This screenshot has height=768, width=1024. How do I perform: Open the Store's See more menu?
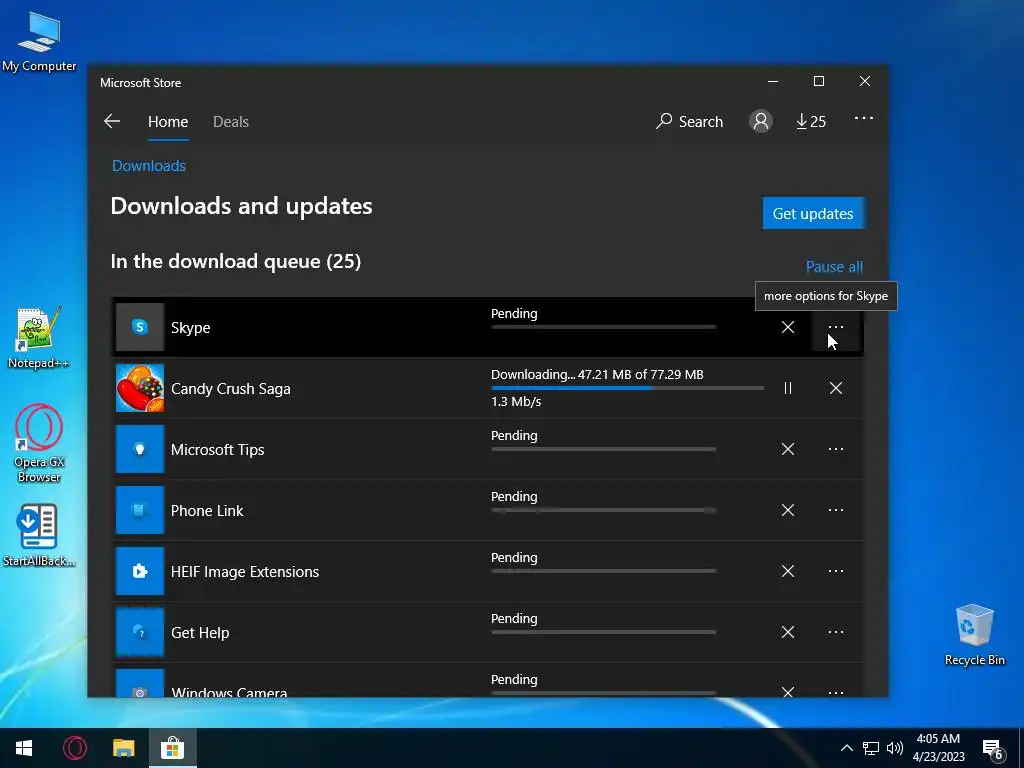coord(863,118)
